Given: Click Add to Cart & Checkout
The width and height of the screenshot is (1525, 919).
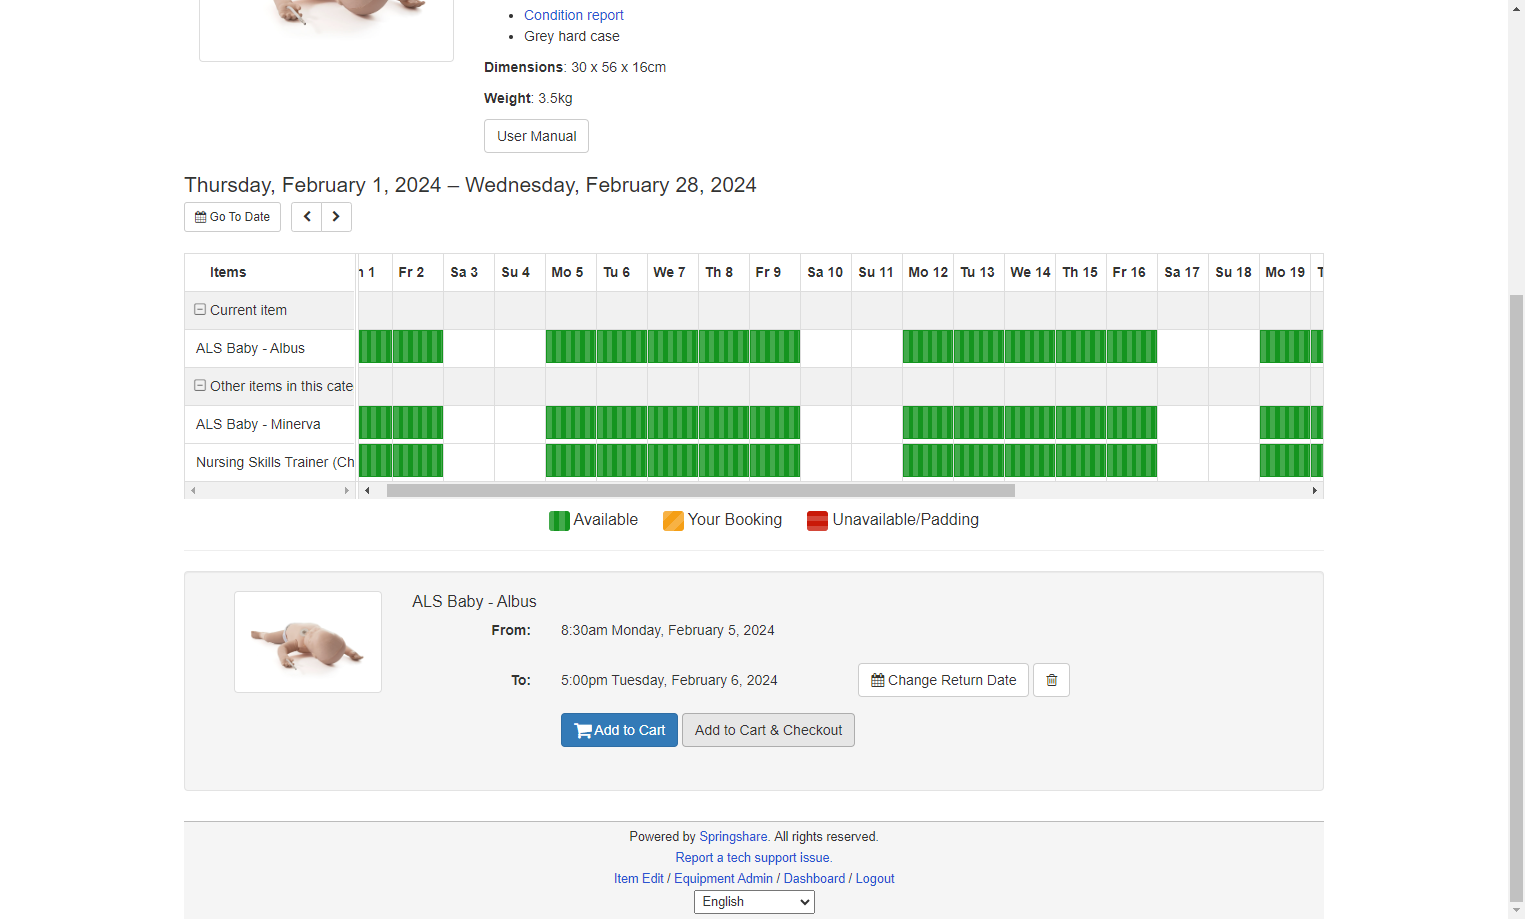Looking at the screenshot, I should [768, 730].
